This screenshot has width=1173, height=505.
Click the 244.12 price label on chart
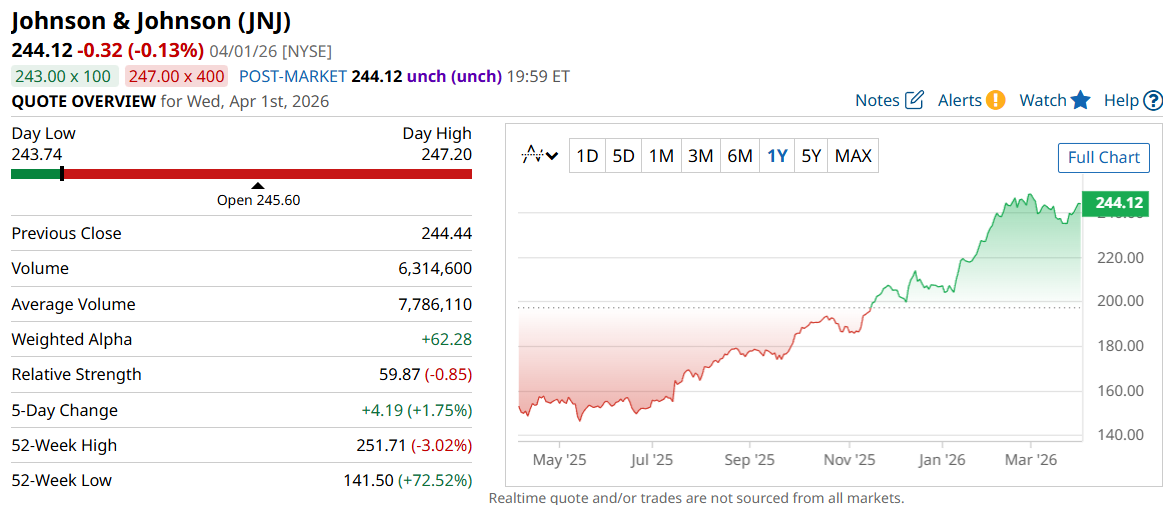coord(1118,204)
